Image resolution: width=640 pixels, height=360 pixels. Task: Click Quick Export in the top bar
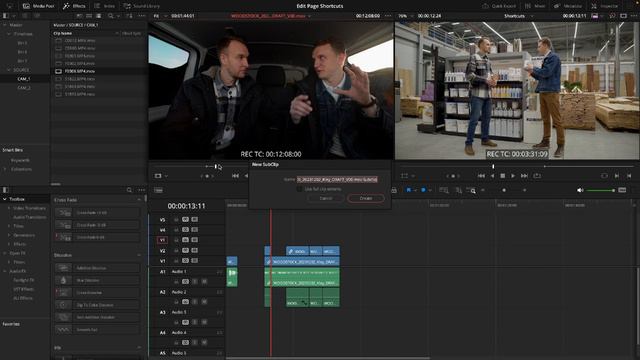(499, 6)
